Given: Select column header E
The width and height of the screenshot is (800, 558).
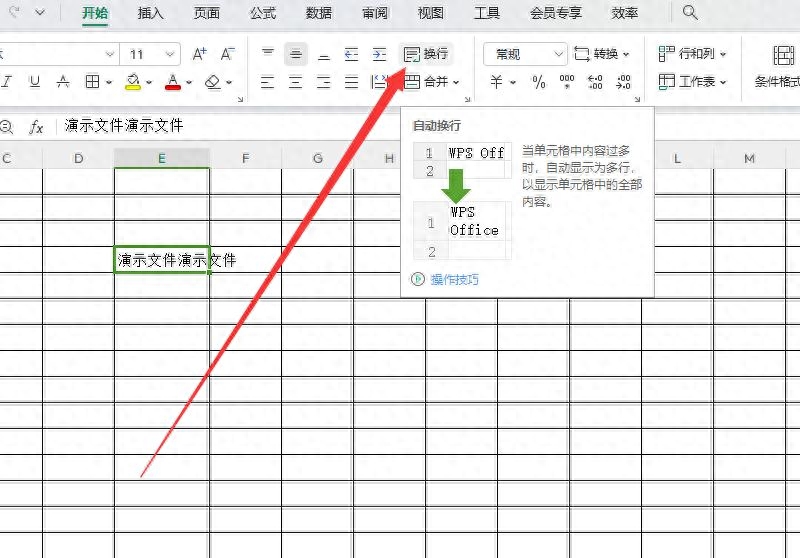Looking at the screenshot, I should pyautogui.click(x=162, y=159).
